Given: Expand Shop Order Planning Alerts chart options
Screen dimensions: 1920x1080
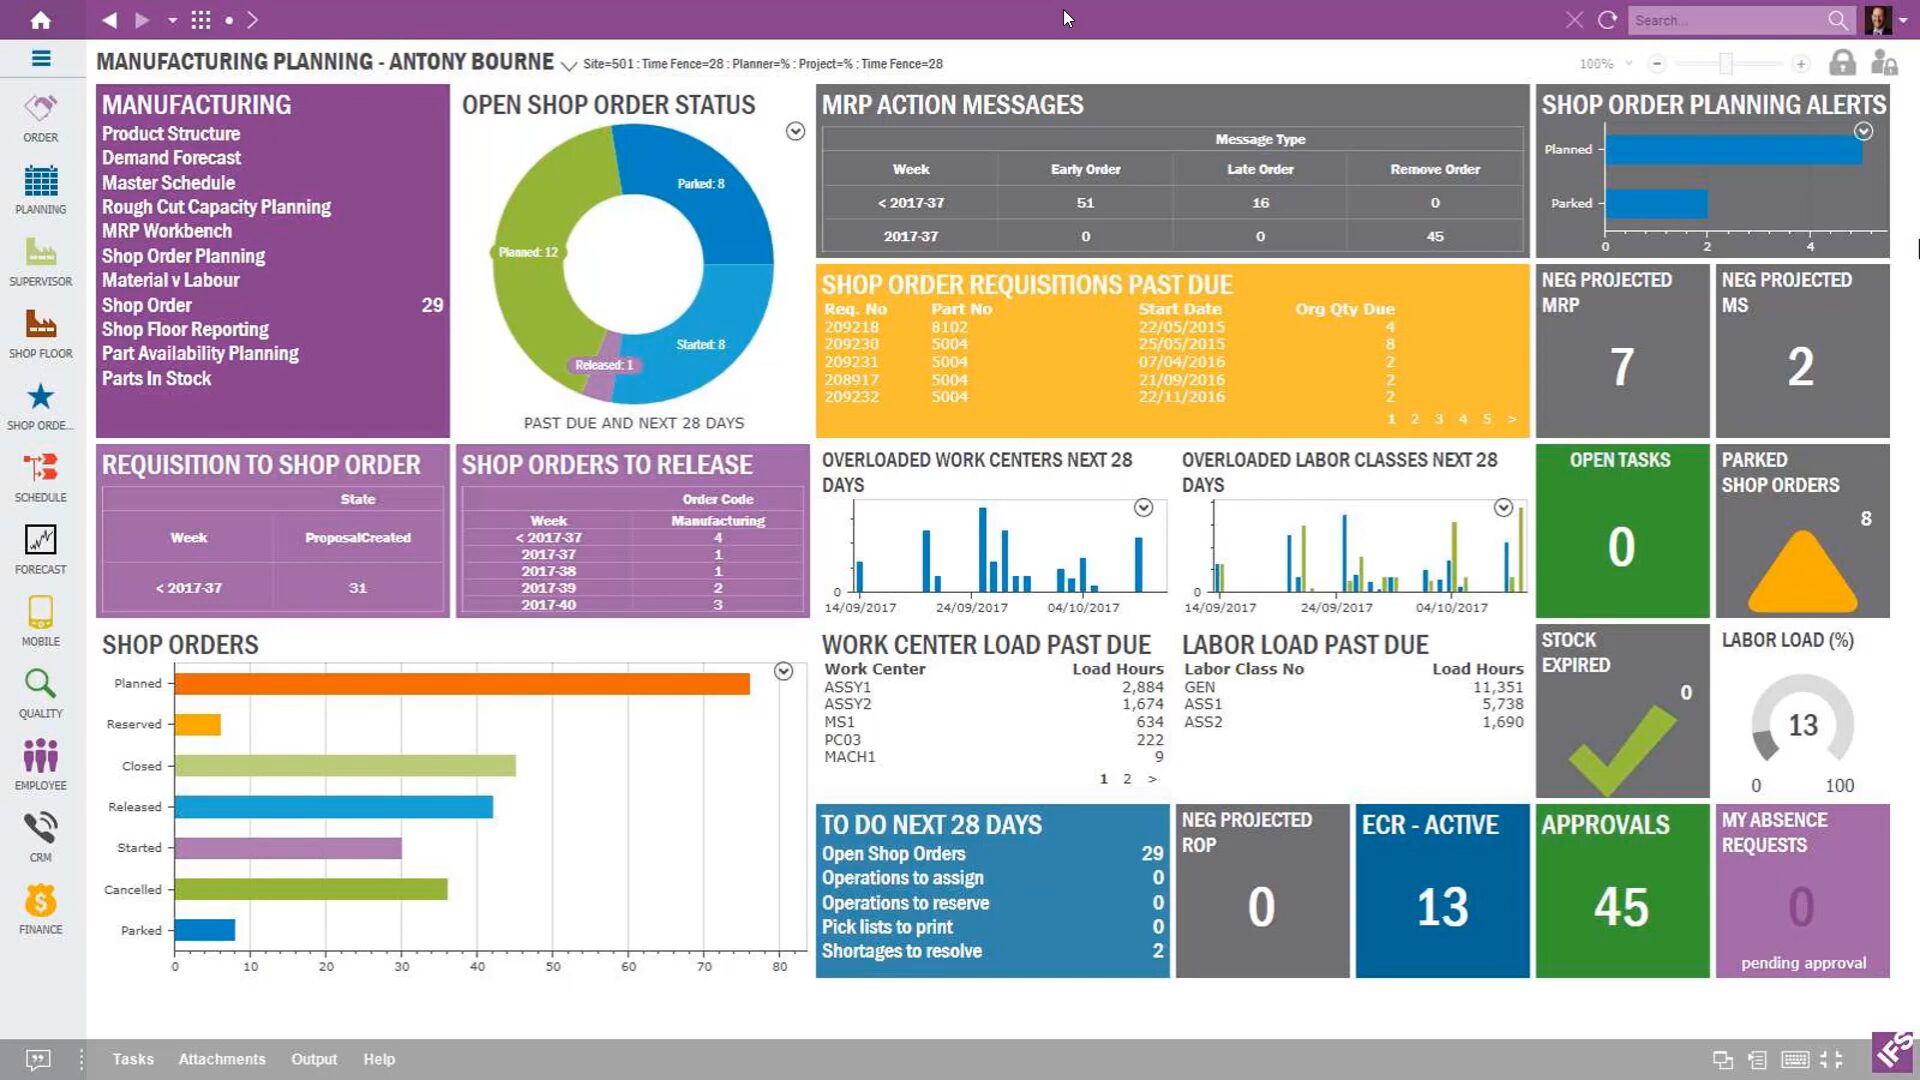Looking at the screenshot, I should coord(1863,131).
